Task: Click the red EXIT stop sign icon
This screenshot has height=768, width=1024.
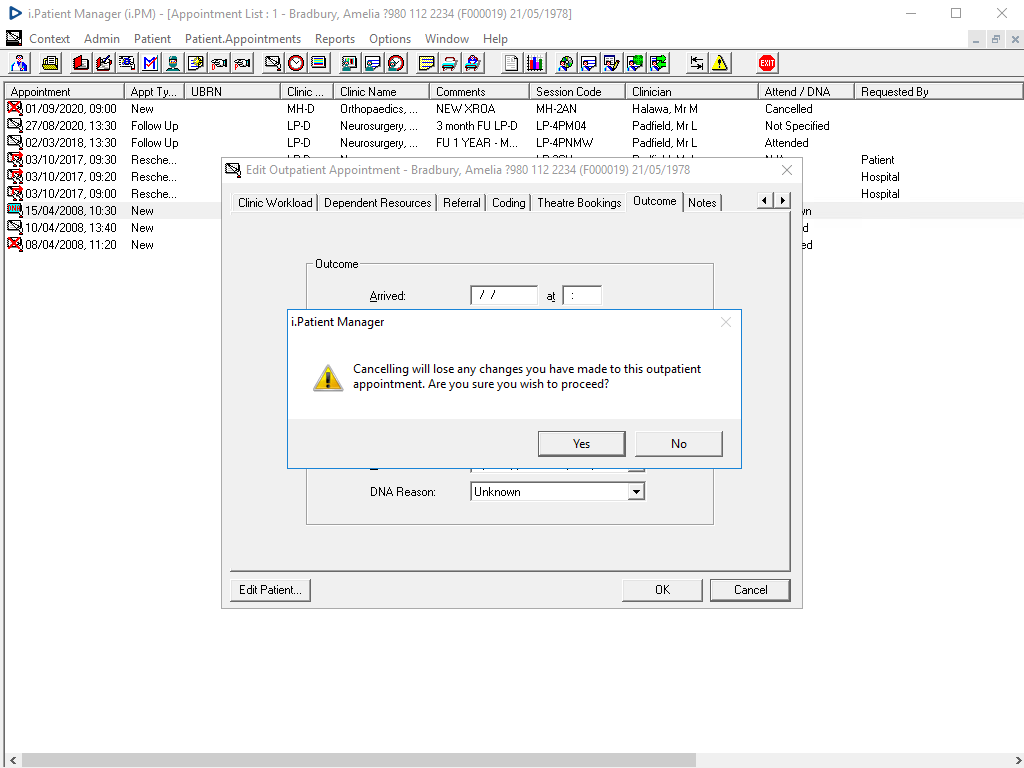Action: pos(767,63)
